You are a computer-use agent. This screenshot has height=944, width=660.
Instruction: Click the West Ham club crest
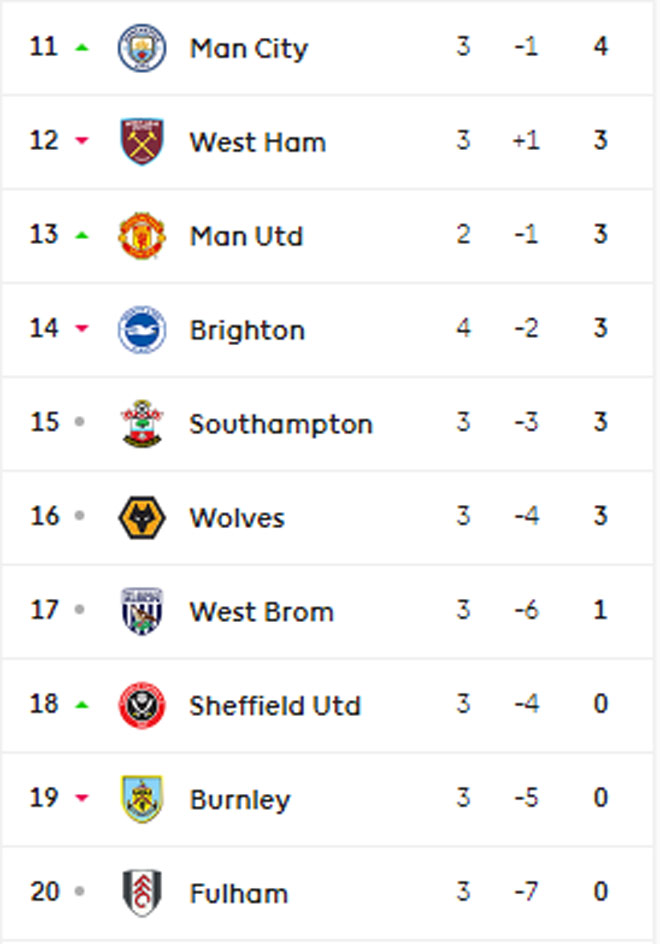(142, 142)
